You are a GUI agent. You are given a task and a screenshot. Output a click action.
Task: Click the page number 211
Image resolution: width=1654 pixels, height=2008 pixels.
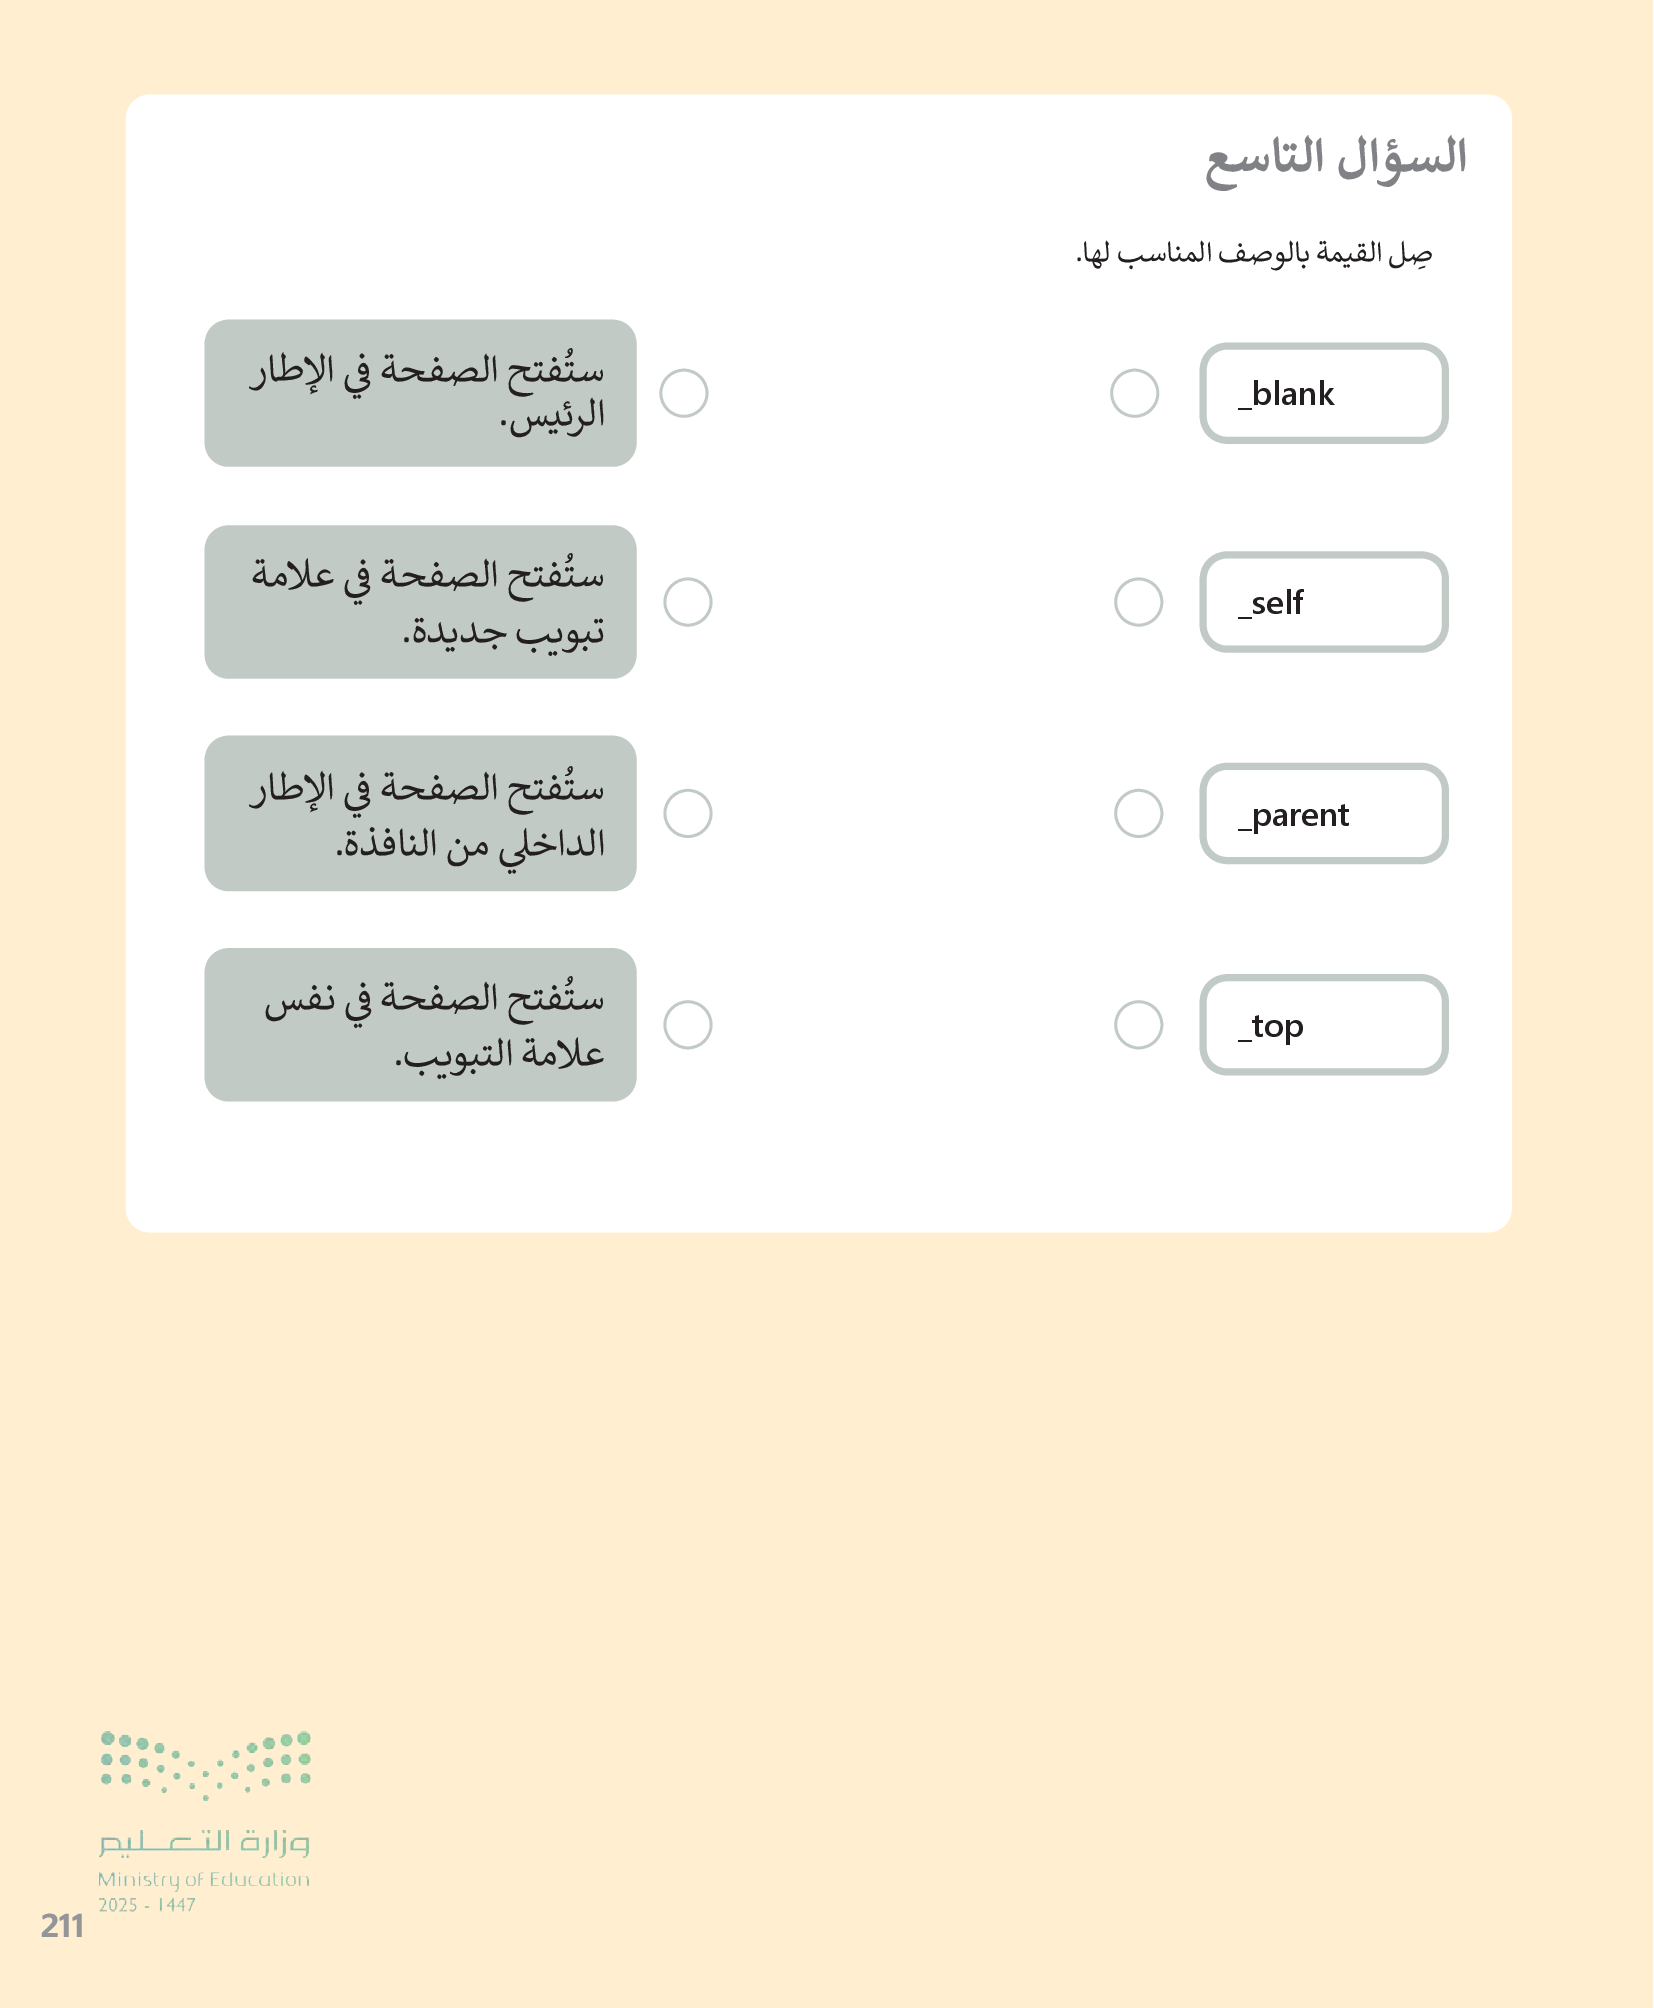(x=62, y=1925)
